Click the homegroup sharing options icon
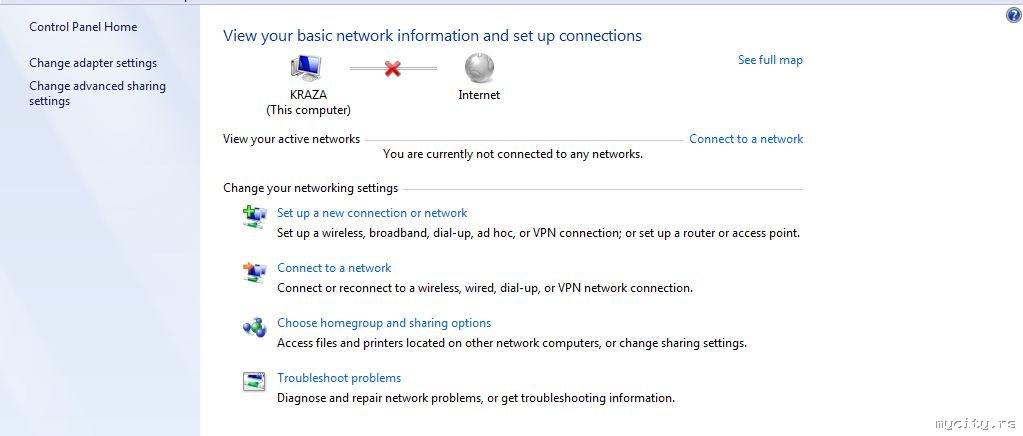The width and height of the screenshot is (1023, 436). (254, 326)
